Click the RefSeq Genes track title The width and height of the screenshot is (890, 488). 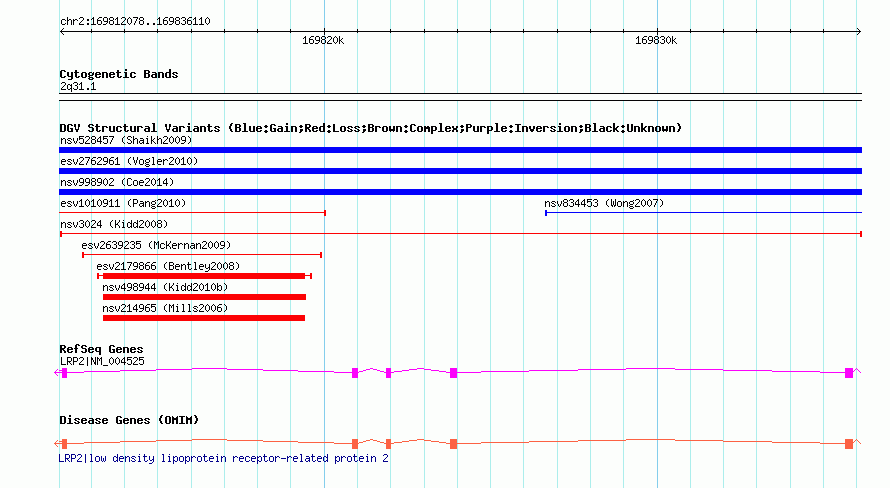(101, 349)
